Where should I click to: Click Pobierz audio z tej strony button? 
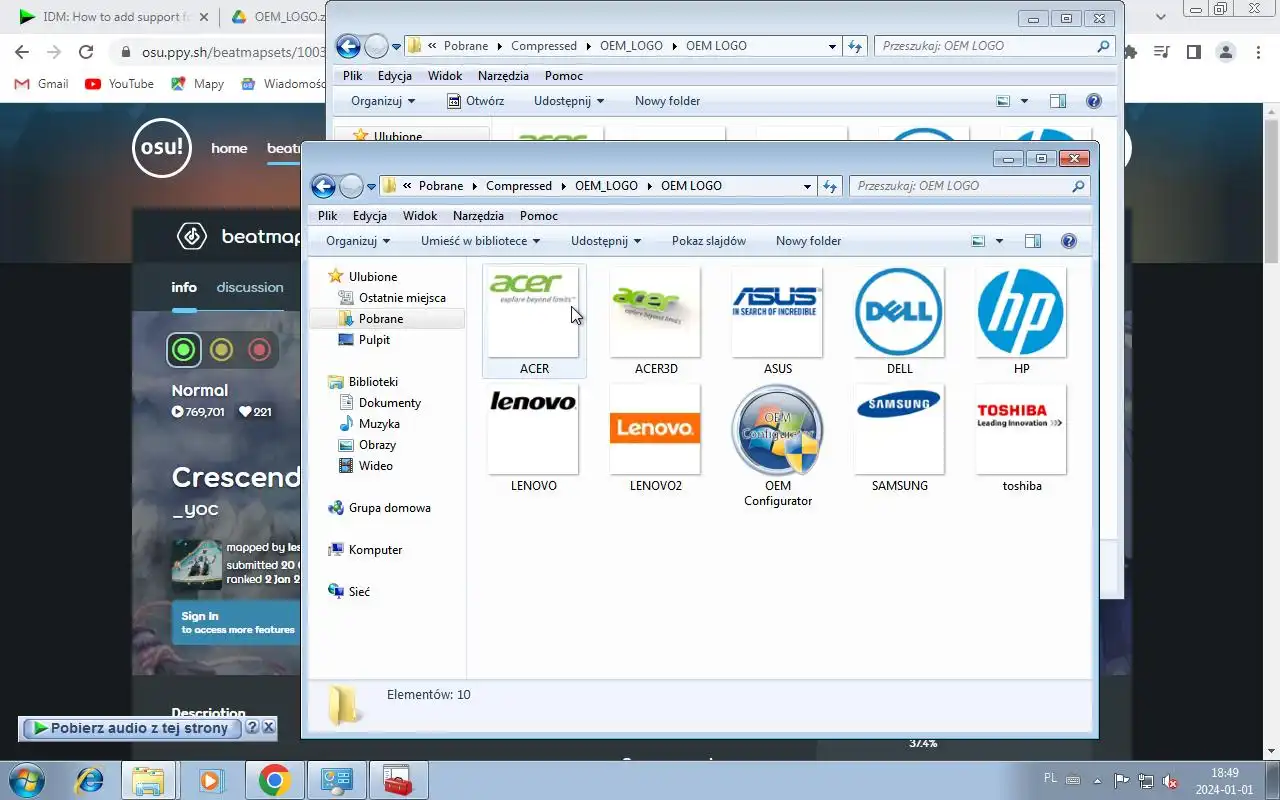[x=131, y=728]
